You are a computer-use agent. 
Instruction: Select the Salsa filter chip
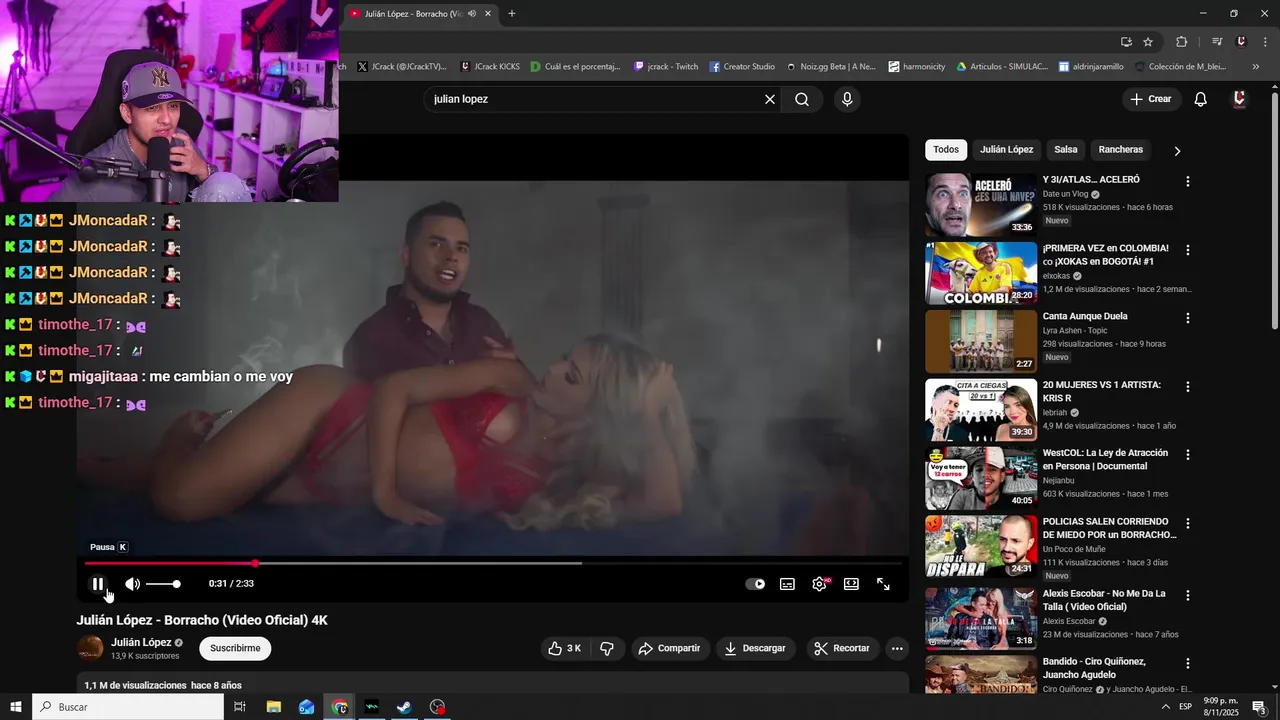click(x=1066, y=149)
